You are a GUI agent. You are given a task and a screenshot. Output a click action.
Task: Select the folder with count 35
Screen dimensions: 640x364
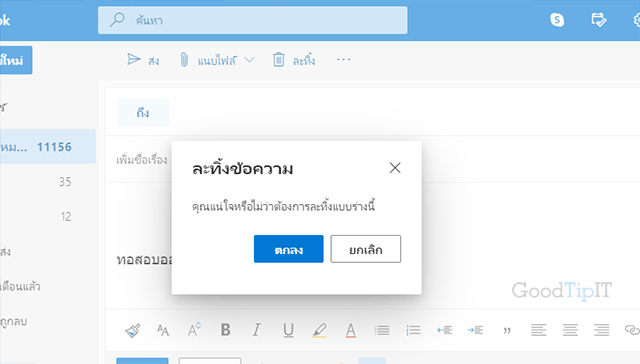48,182
